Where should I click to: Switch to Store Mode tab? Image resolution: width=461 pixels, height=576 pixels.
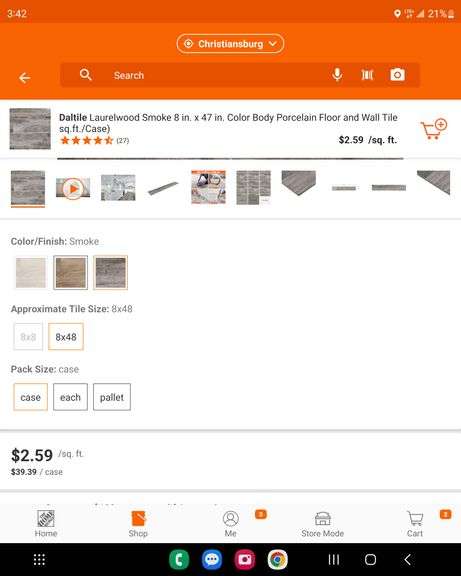(x=323, y=524)
